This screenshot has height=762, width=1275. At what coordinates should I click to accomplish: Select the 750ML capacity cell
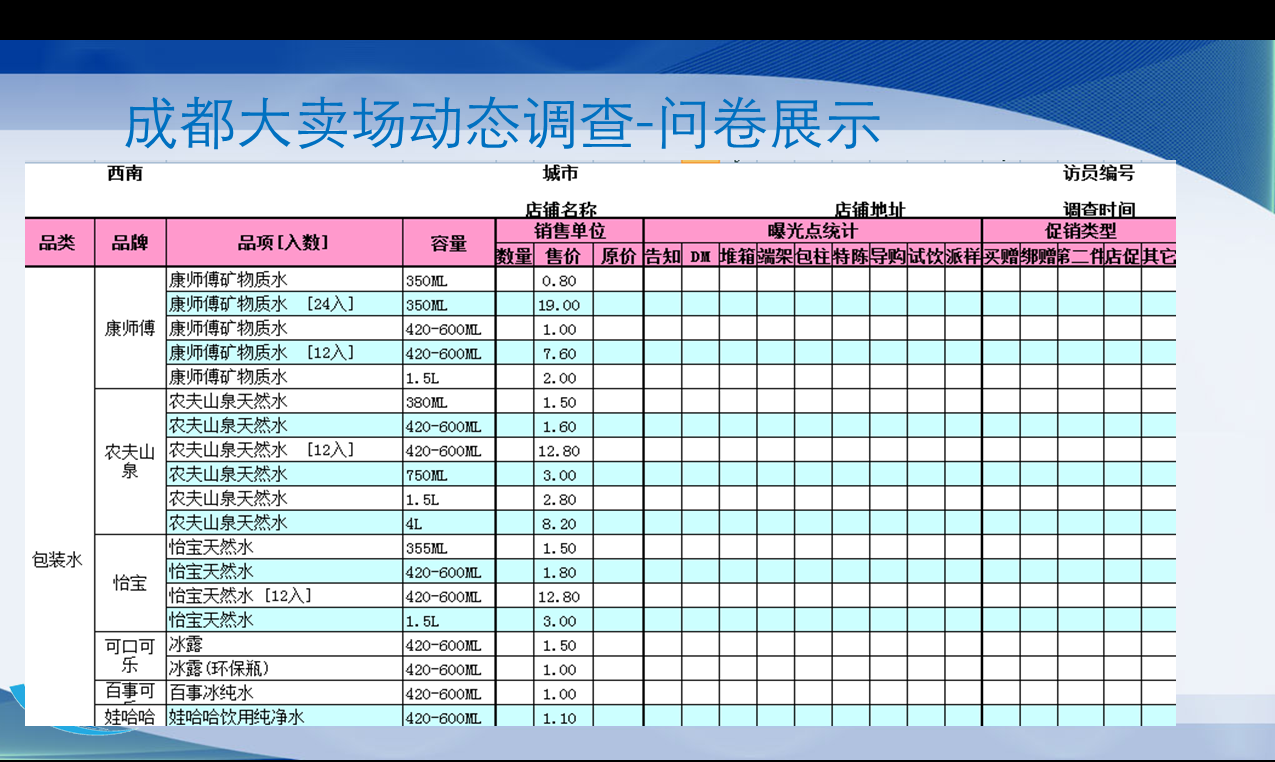coord(449,474)
